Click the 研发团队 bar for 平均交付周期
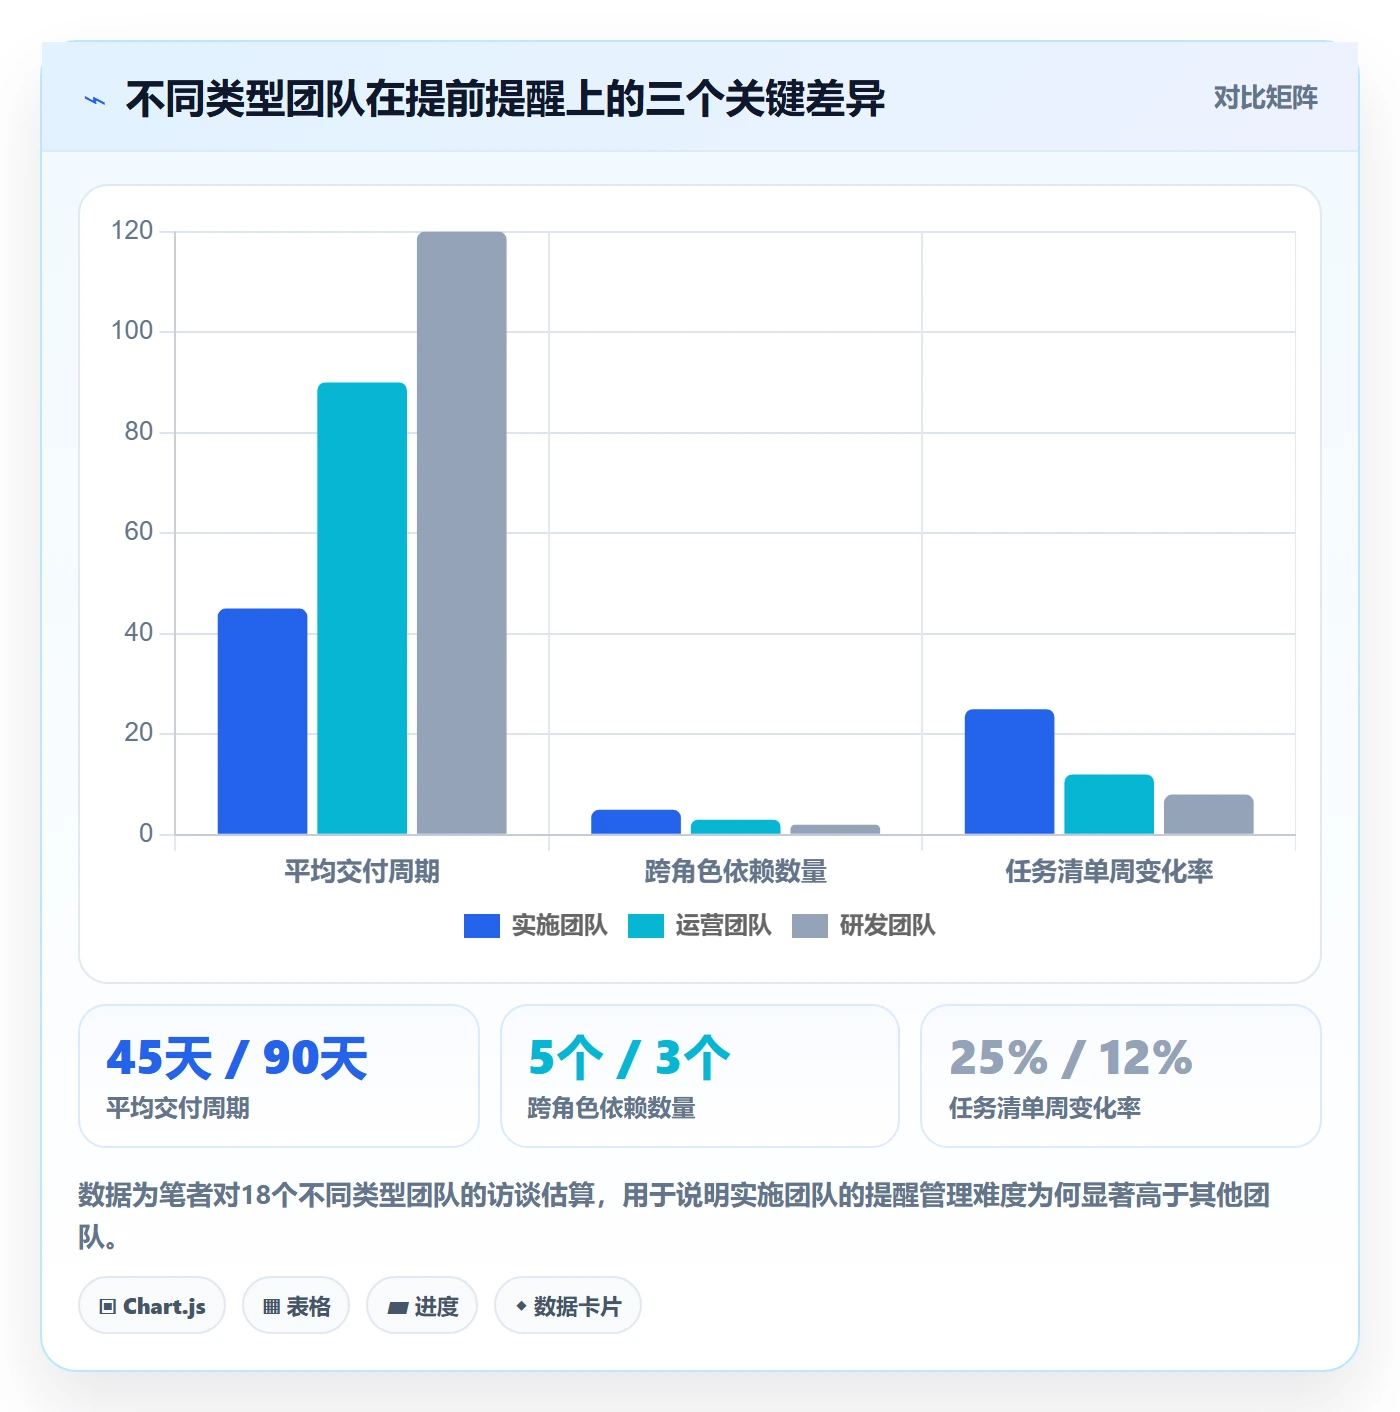 [462, 533]
